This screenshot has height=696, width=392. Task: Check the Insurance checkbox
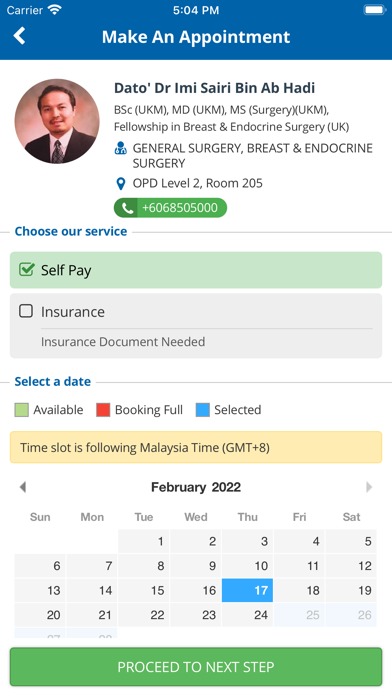[x=26, y=311]
